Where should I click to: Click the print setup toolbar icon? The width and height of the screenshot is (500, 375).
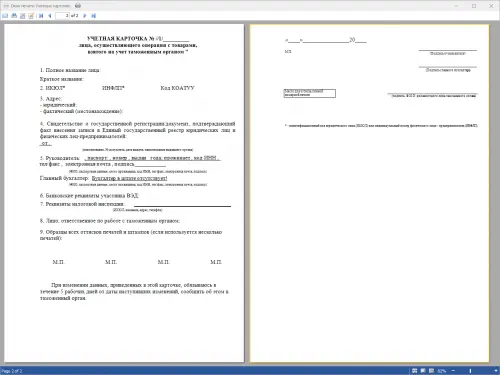(x=23, y=16)
